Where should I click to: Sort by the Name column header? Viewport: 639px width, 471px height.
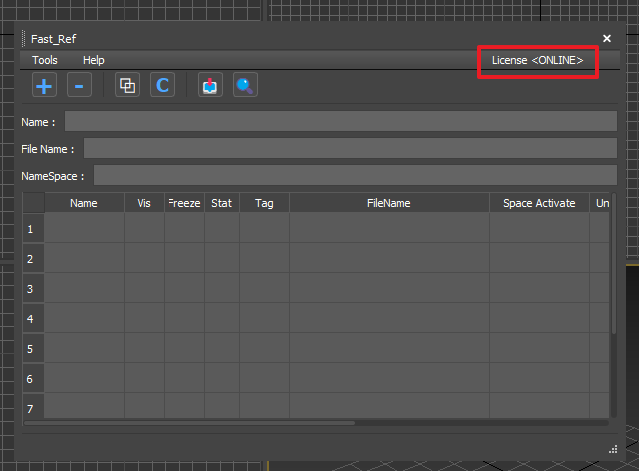(x=84, y=203)
